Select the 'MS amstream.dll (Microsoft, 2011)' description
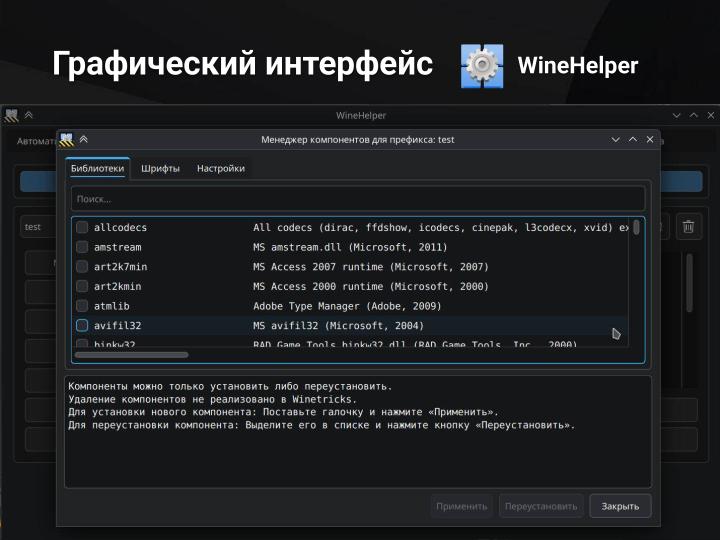This screenshot has height=540, width=720. [x=350, y=247]
